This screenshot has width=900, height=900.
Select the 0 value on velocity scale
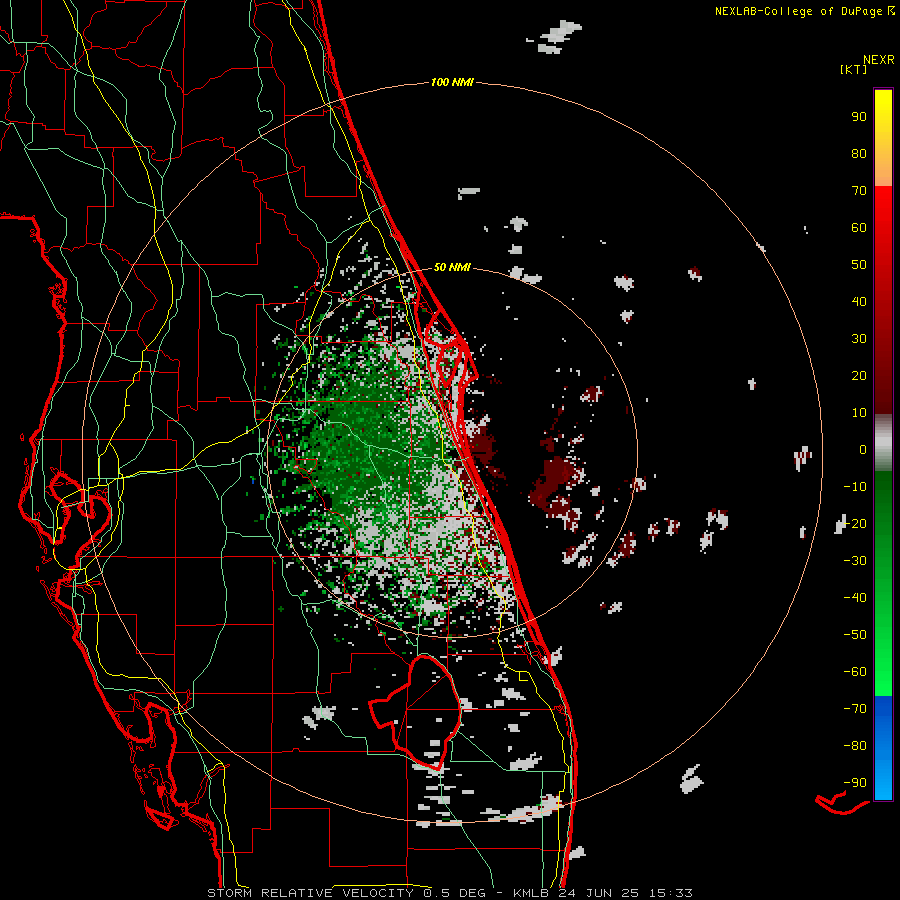coord(863,450)
